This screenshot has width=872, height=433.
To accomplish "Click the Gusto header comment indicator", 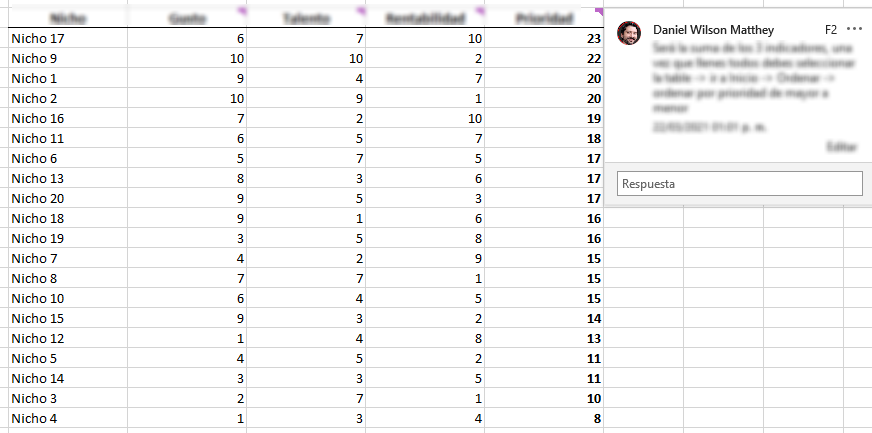I will pyautogui.click(x=242, y=11).
